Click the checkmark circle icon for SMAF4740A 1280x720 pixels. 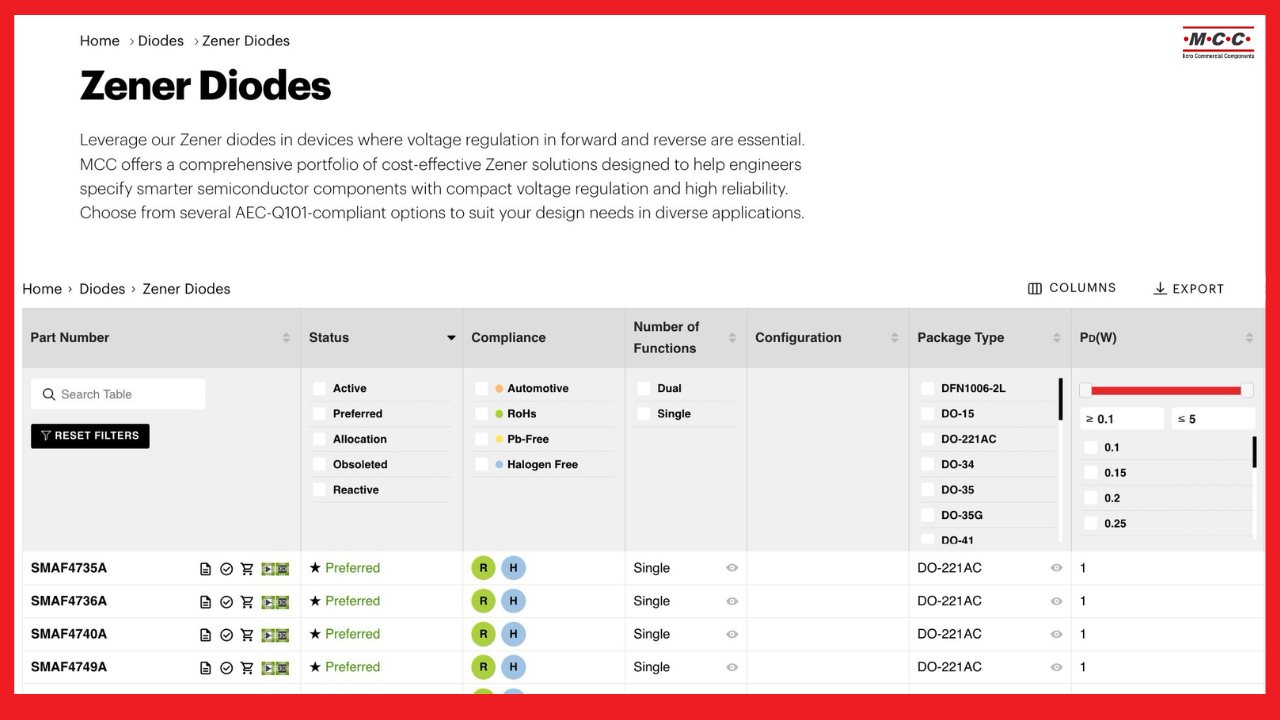tap(227, 635)
